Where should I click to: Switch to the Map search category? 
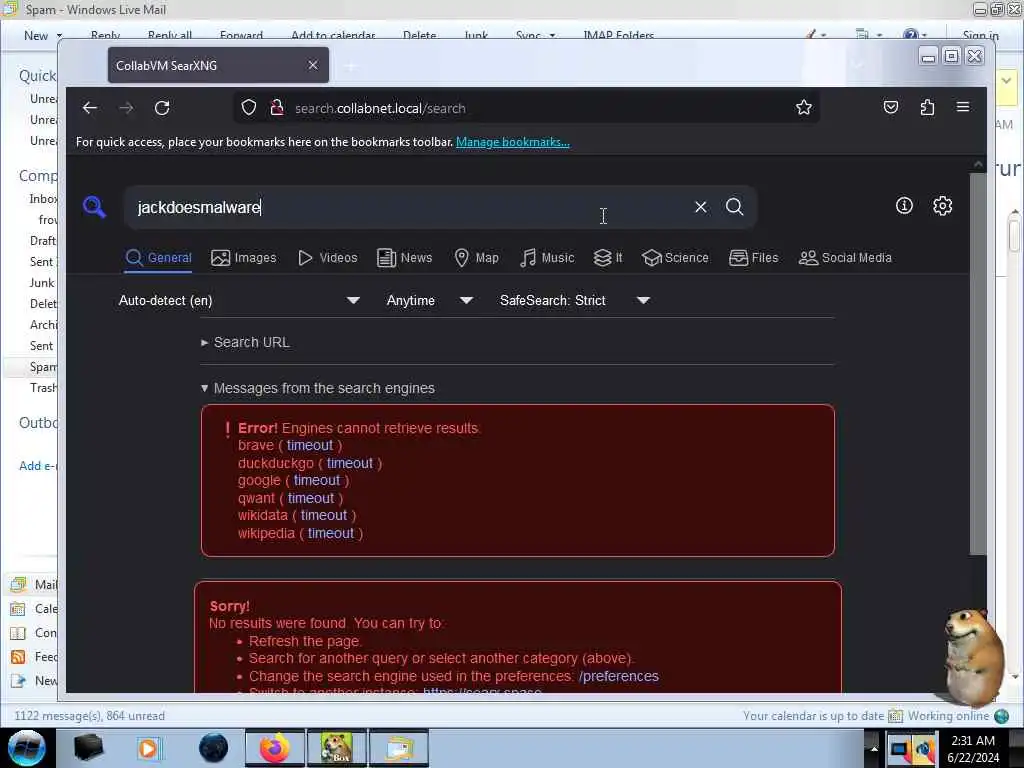pos(477,258)
